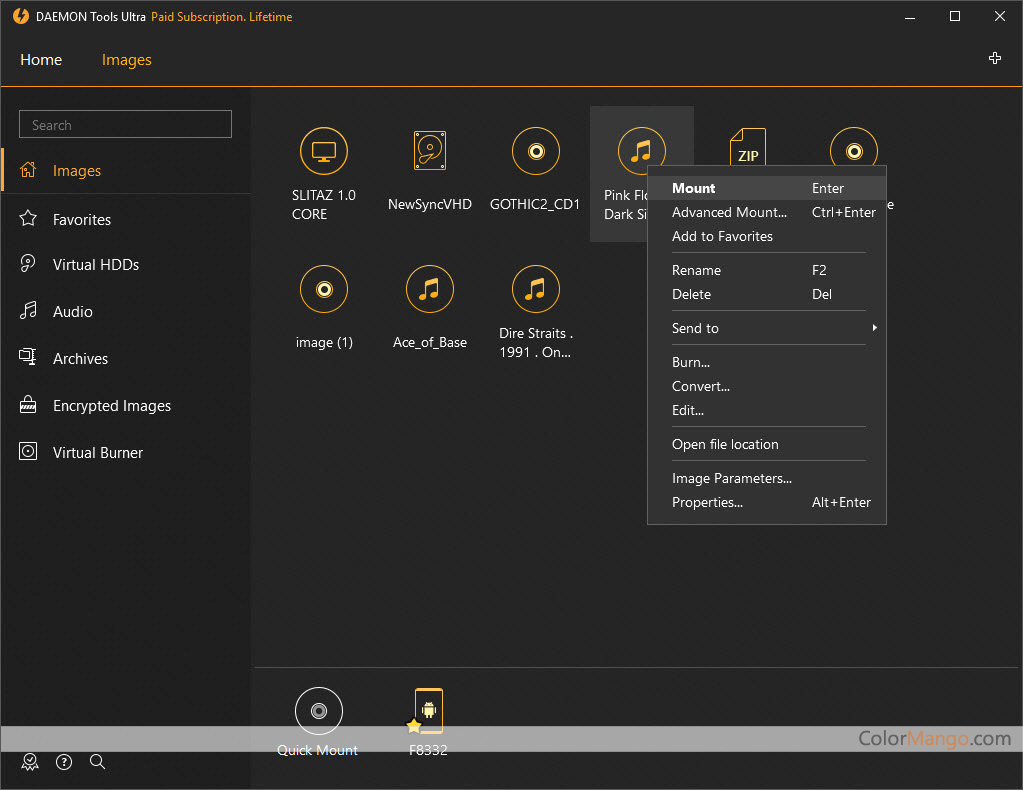Select the NewSyncVHD virtual disk icon

[x=430, y=151]
